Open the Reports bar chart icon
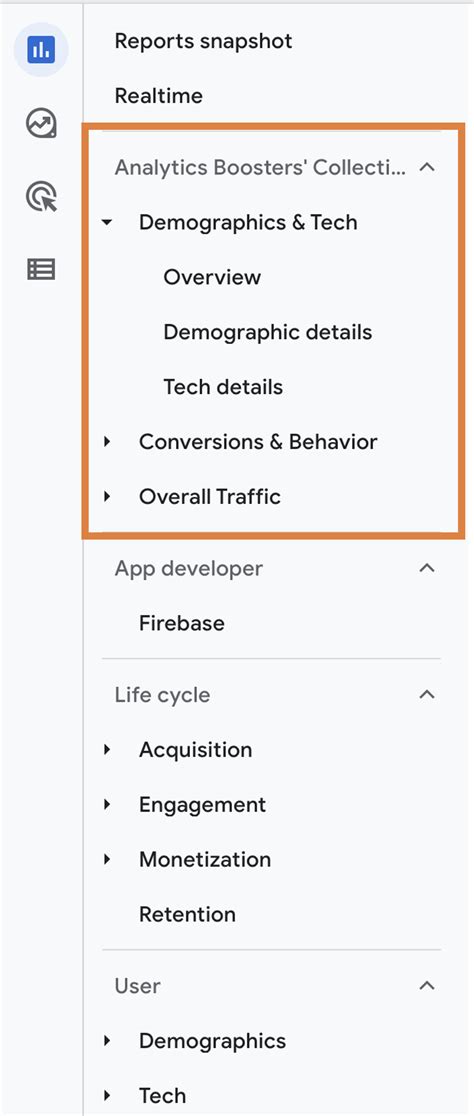474x1116 pixels. click(x=41, y=50)
